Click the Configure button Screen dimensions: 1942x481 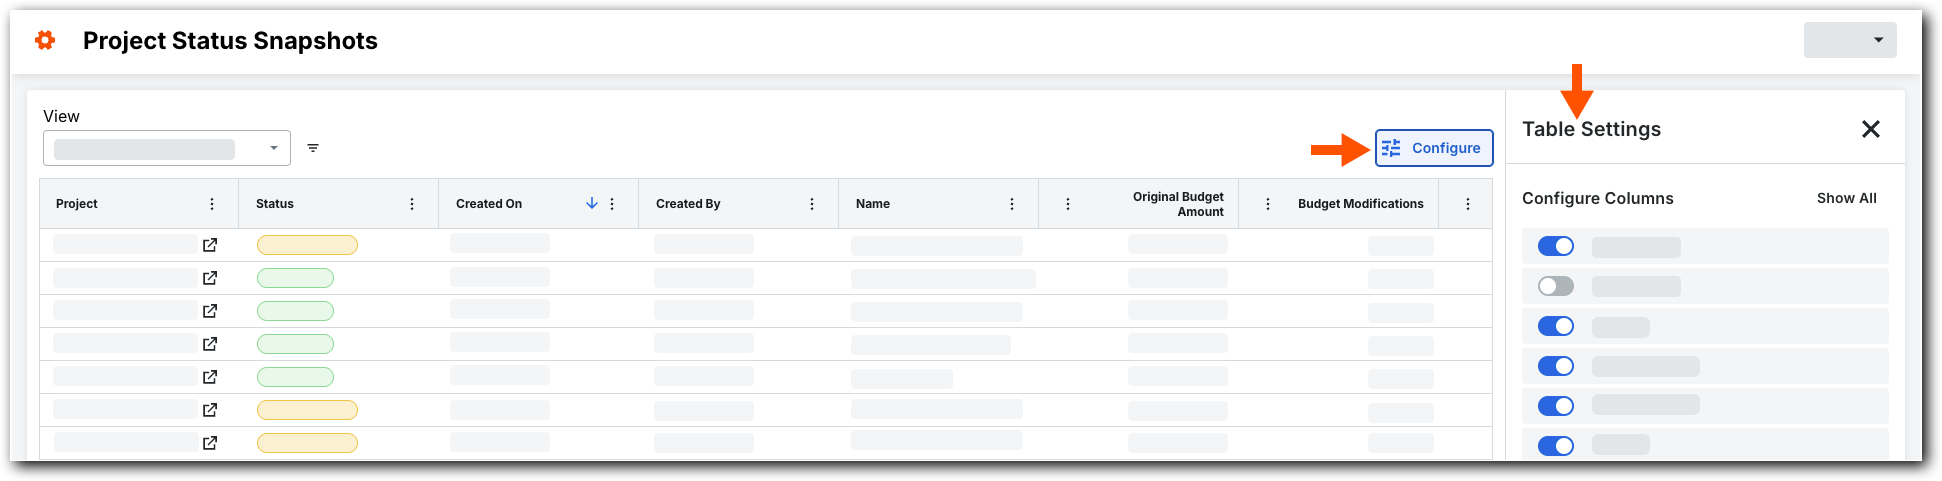1433,148
